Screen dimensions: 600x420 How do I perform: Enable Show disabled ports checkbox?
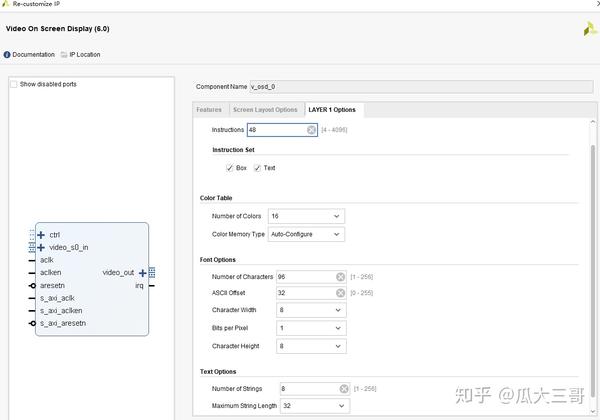point(14,84)
